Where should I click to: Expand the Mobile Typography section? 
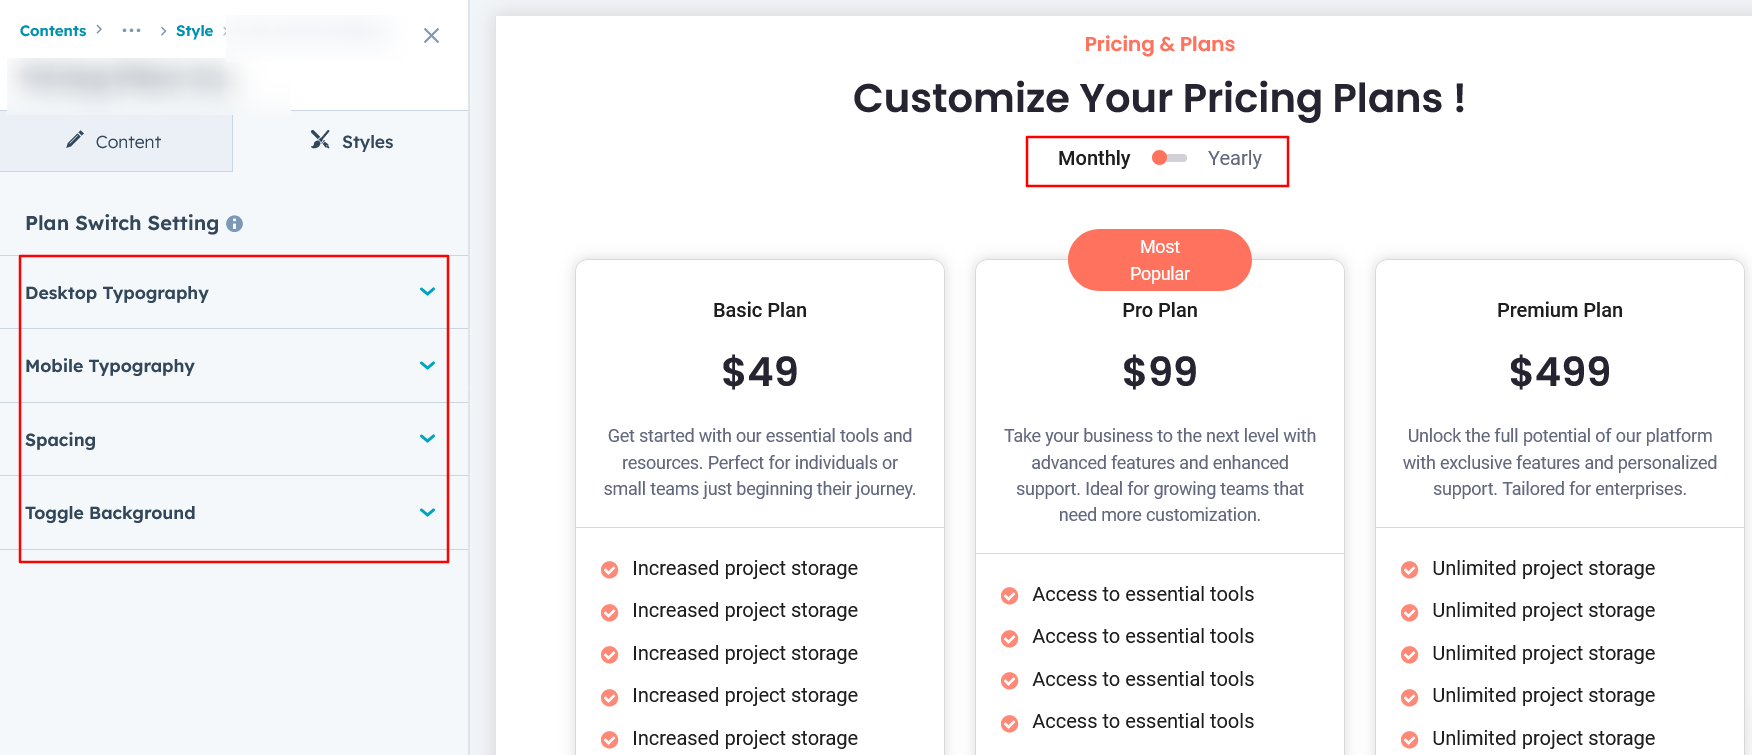coord(427,366)
